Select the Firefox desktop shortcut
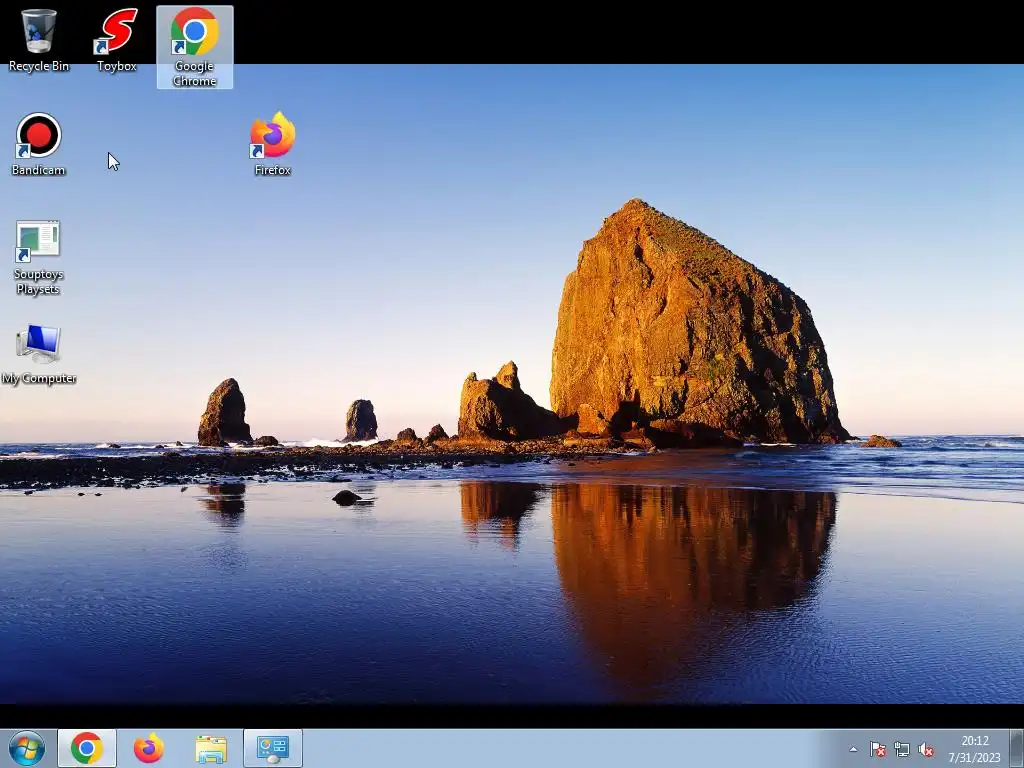 272,144
